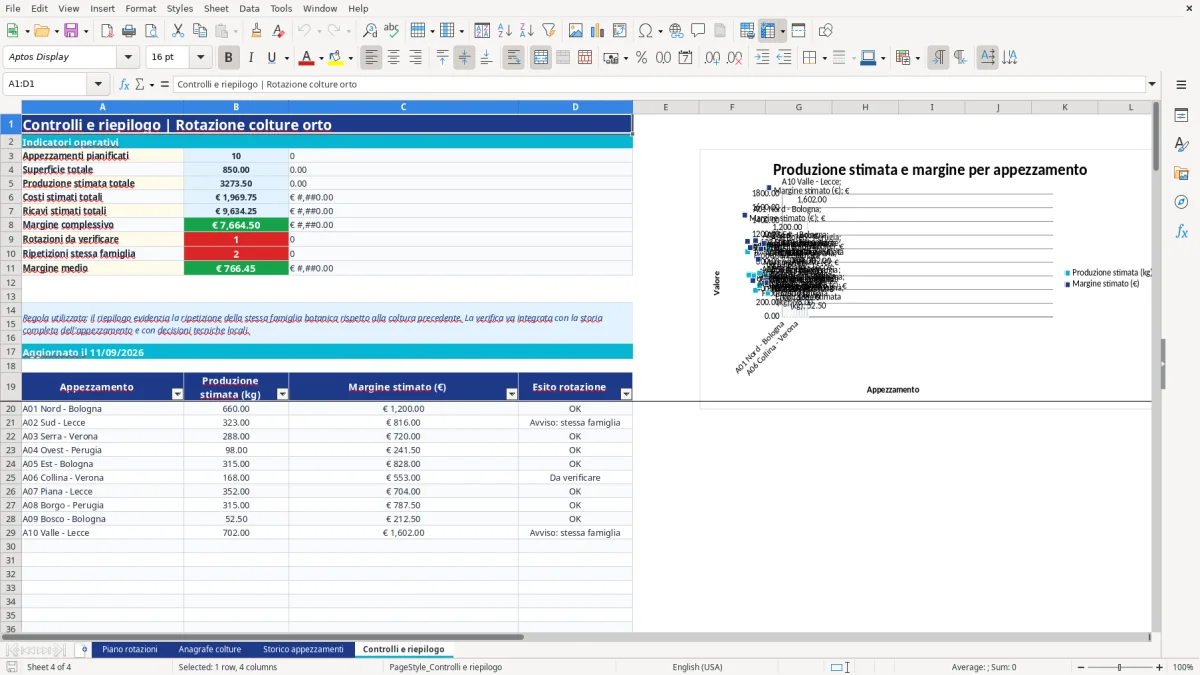The height and width of the screenshot is (675, 1200).
Task: Click column D header
Action: (x=575, y=107)
